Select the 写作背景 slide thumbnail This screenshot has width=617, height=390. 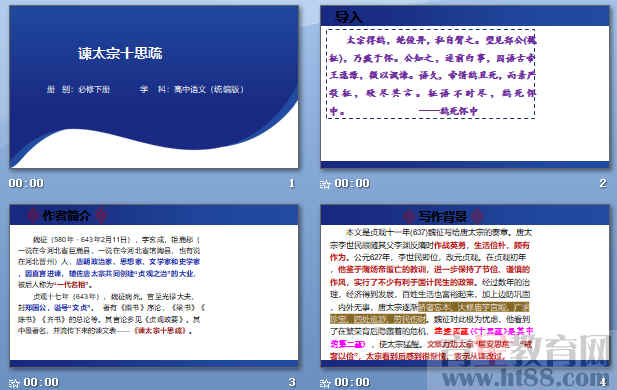(x=465, y=285)
